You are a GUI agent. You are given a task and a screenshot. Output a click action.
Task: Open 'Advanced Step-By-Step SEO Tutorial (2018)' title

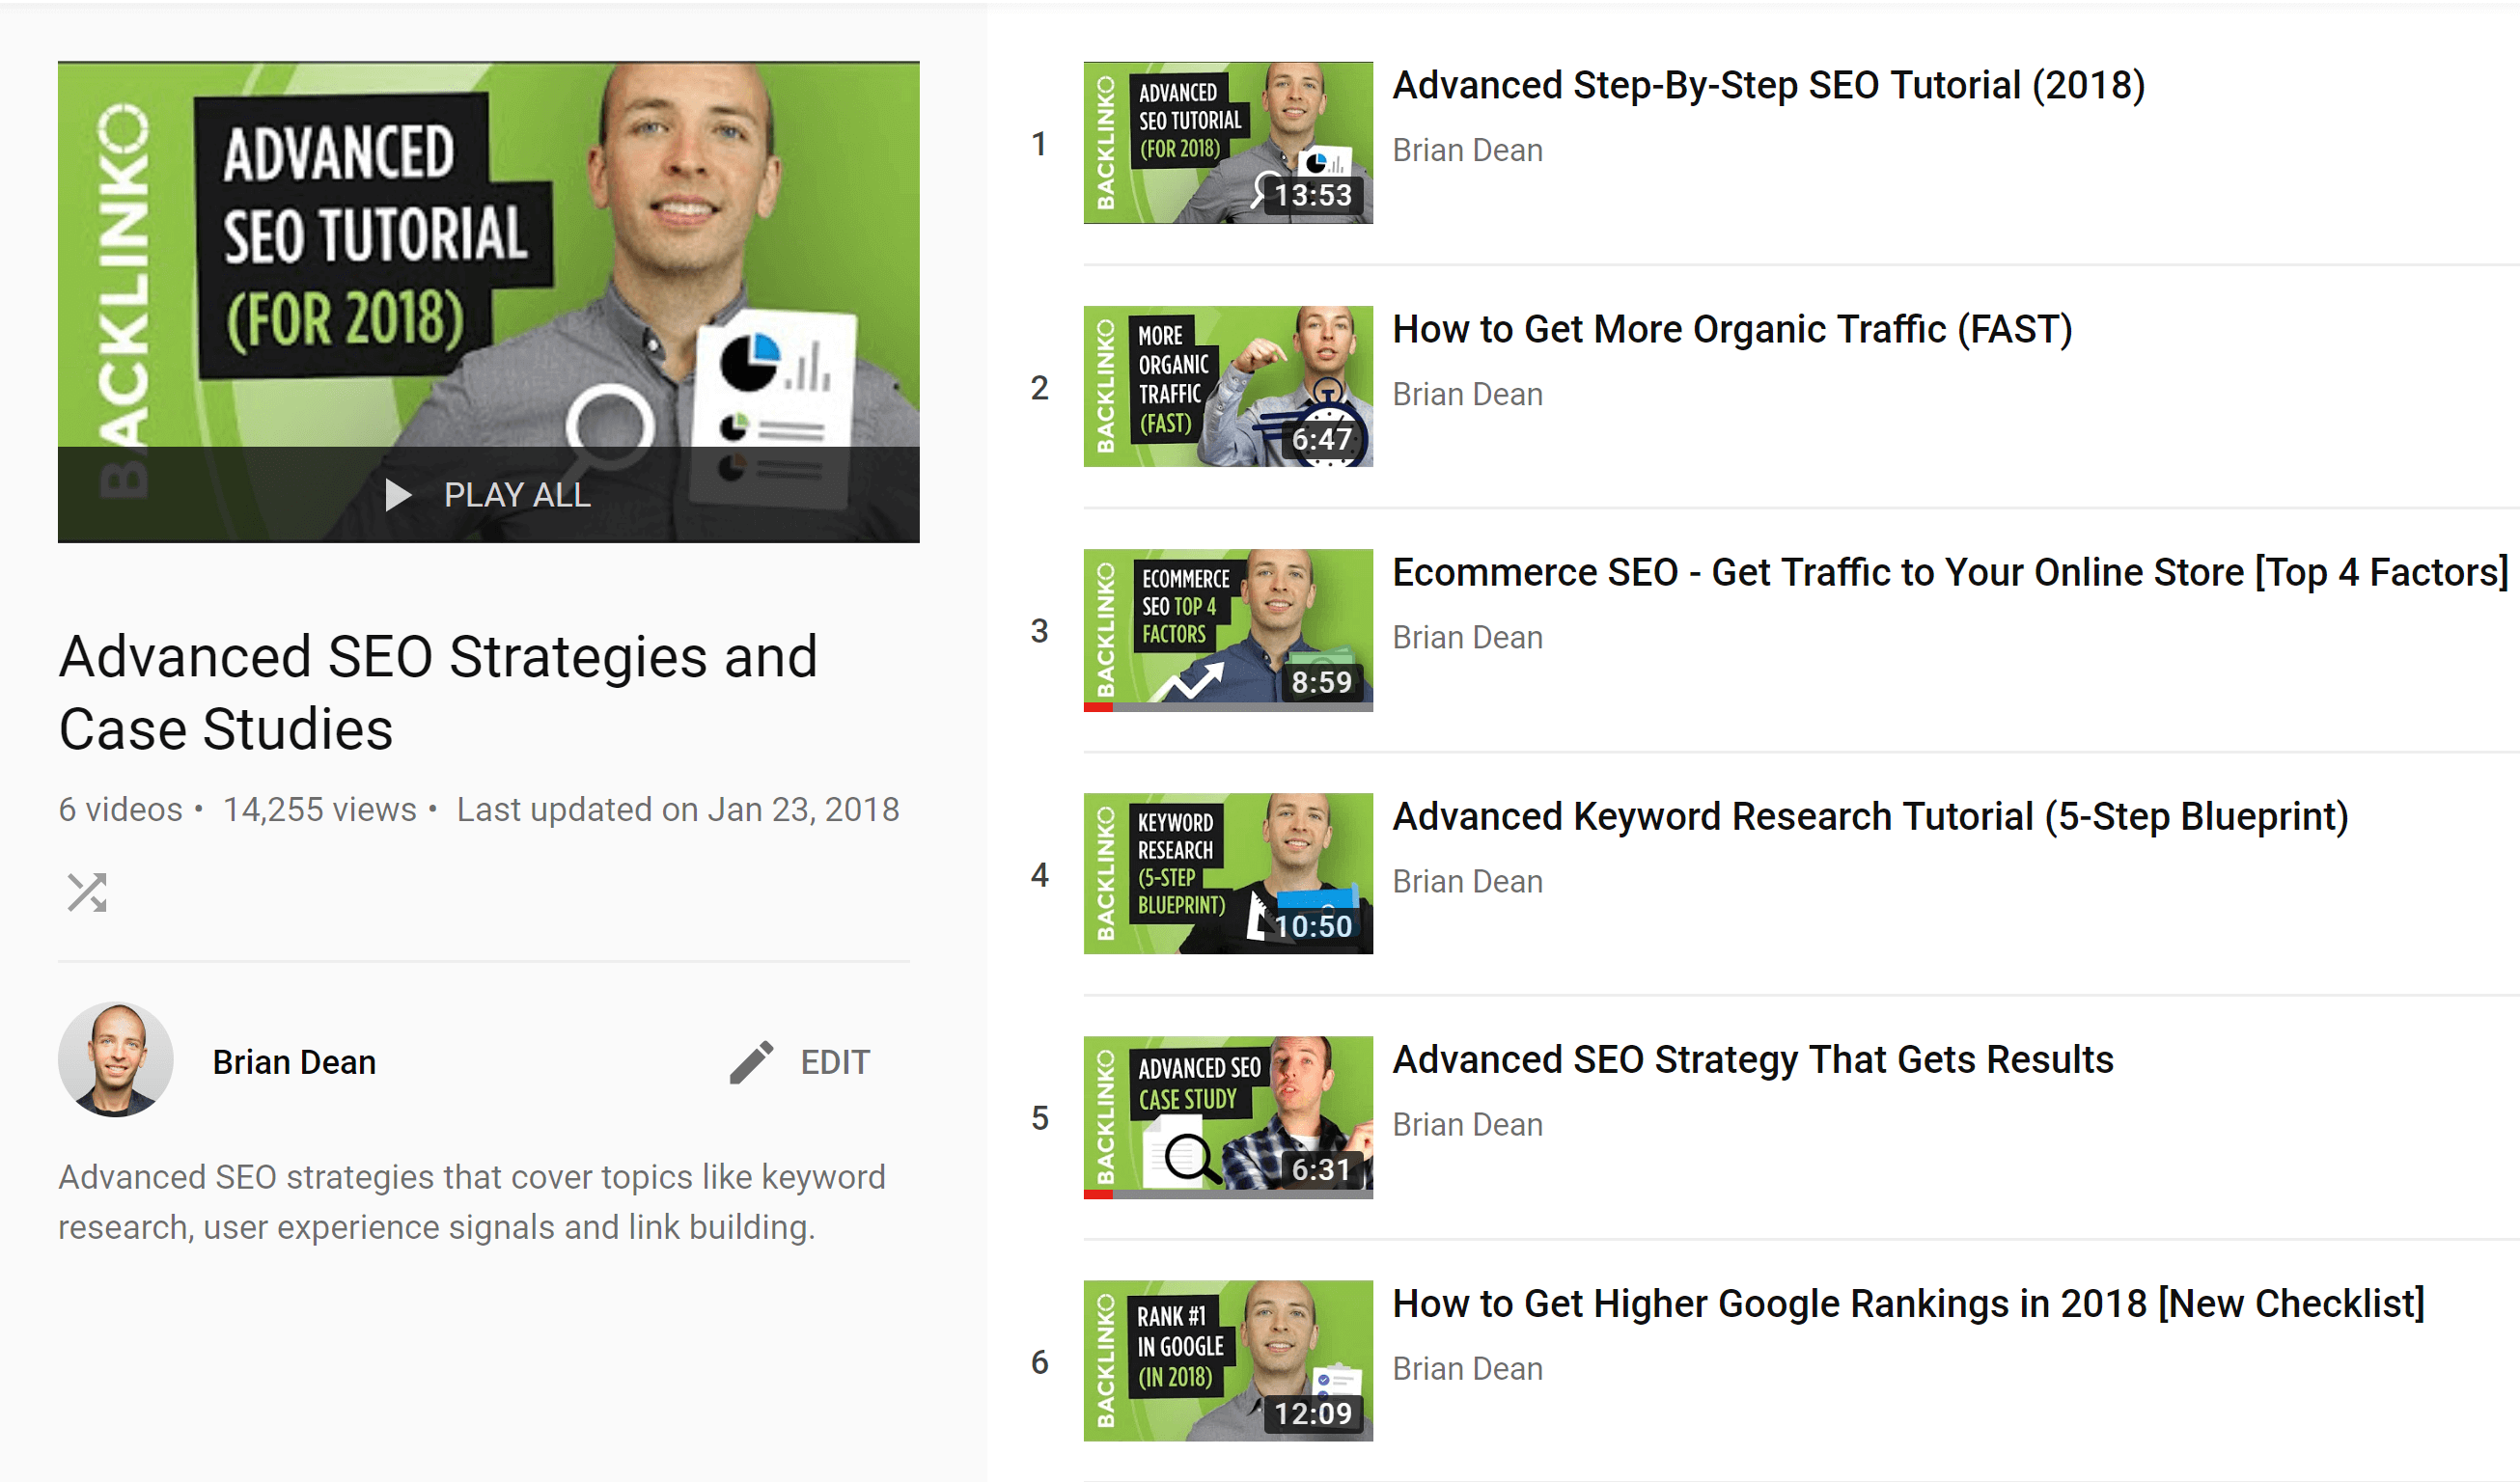point(1769,86)
